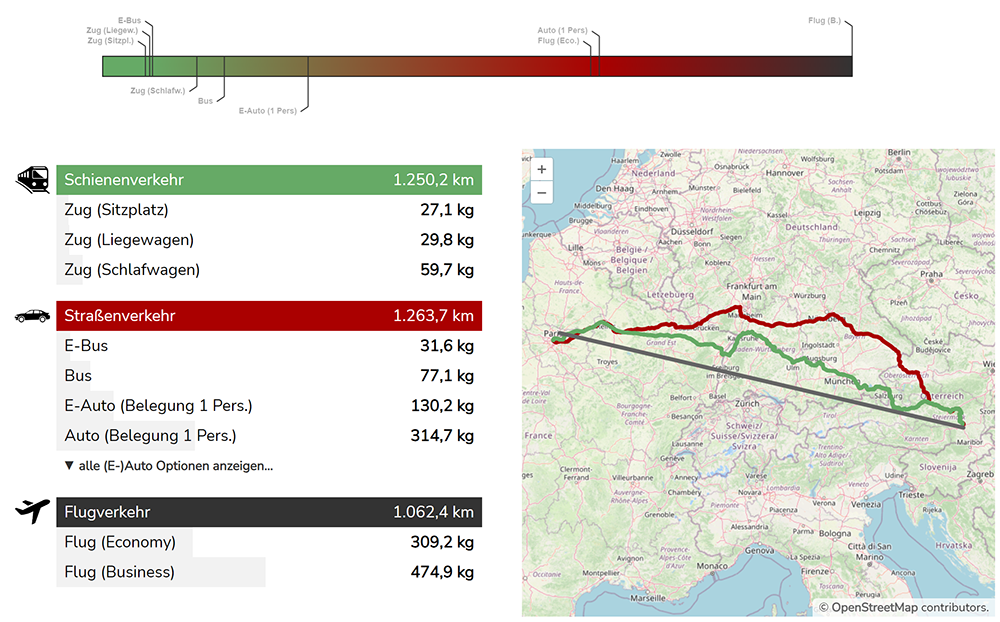Image resolution: width=1000 pixels, height=622 pixels.
Task: Click the Flug (B.) marker on scale
Action: tap(825, 20)
